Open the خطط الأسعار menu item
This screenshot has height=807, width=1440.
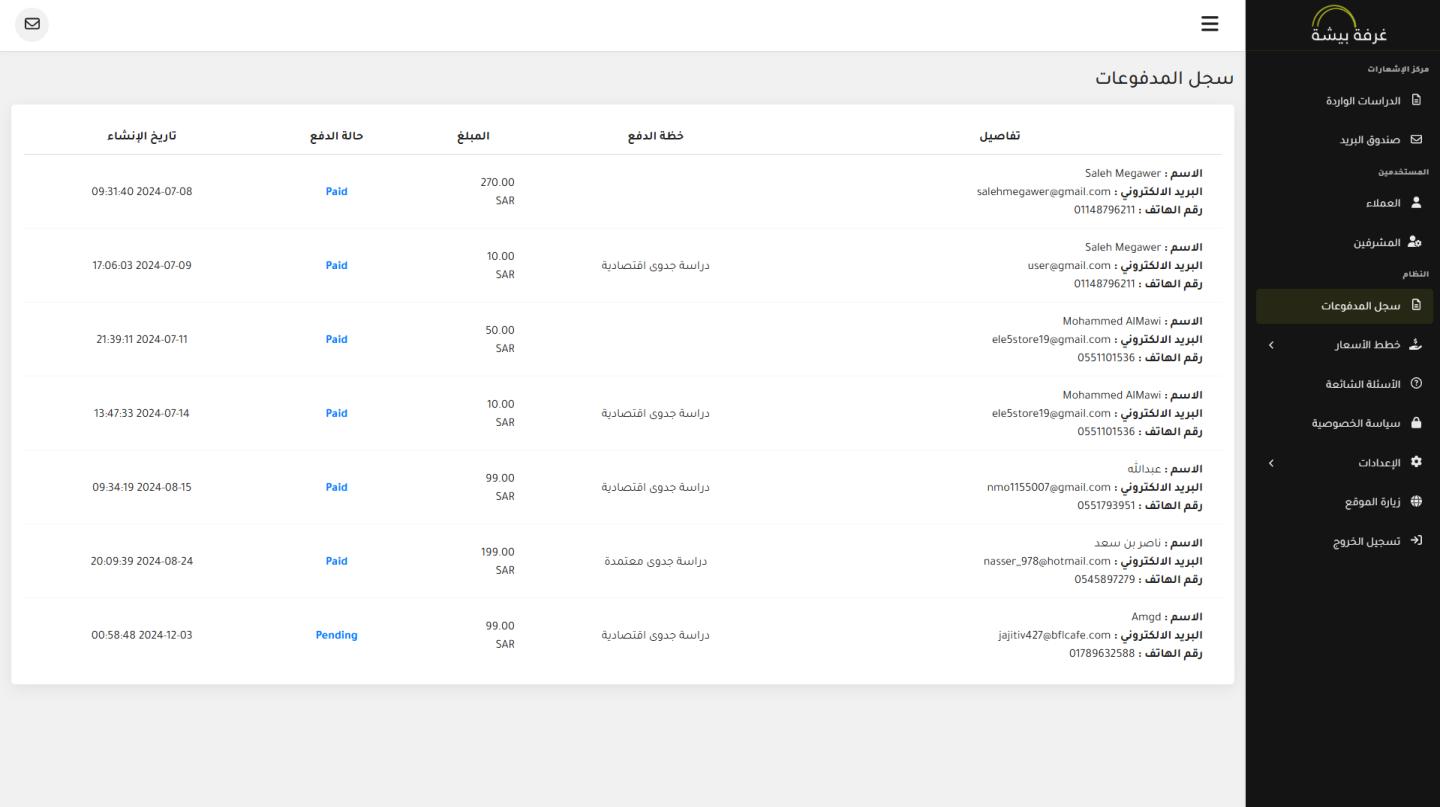click(1367, 345)
